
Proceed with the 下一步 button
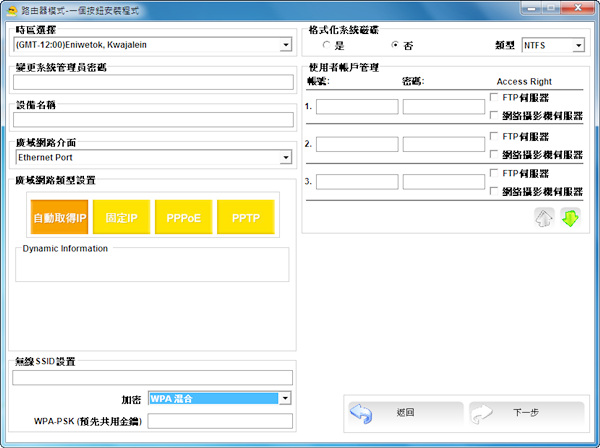tap(526, 412)
